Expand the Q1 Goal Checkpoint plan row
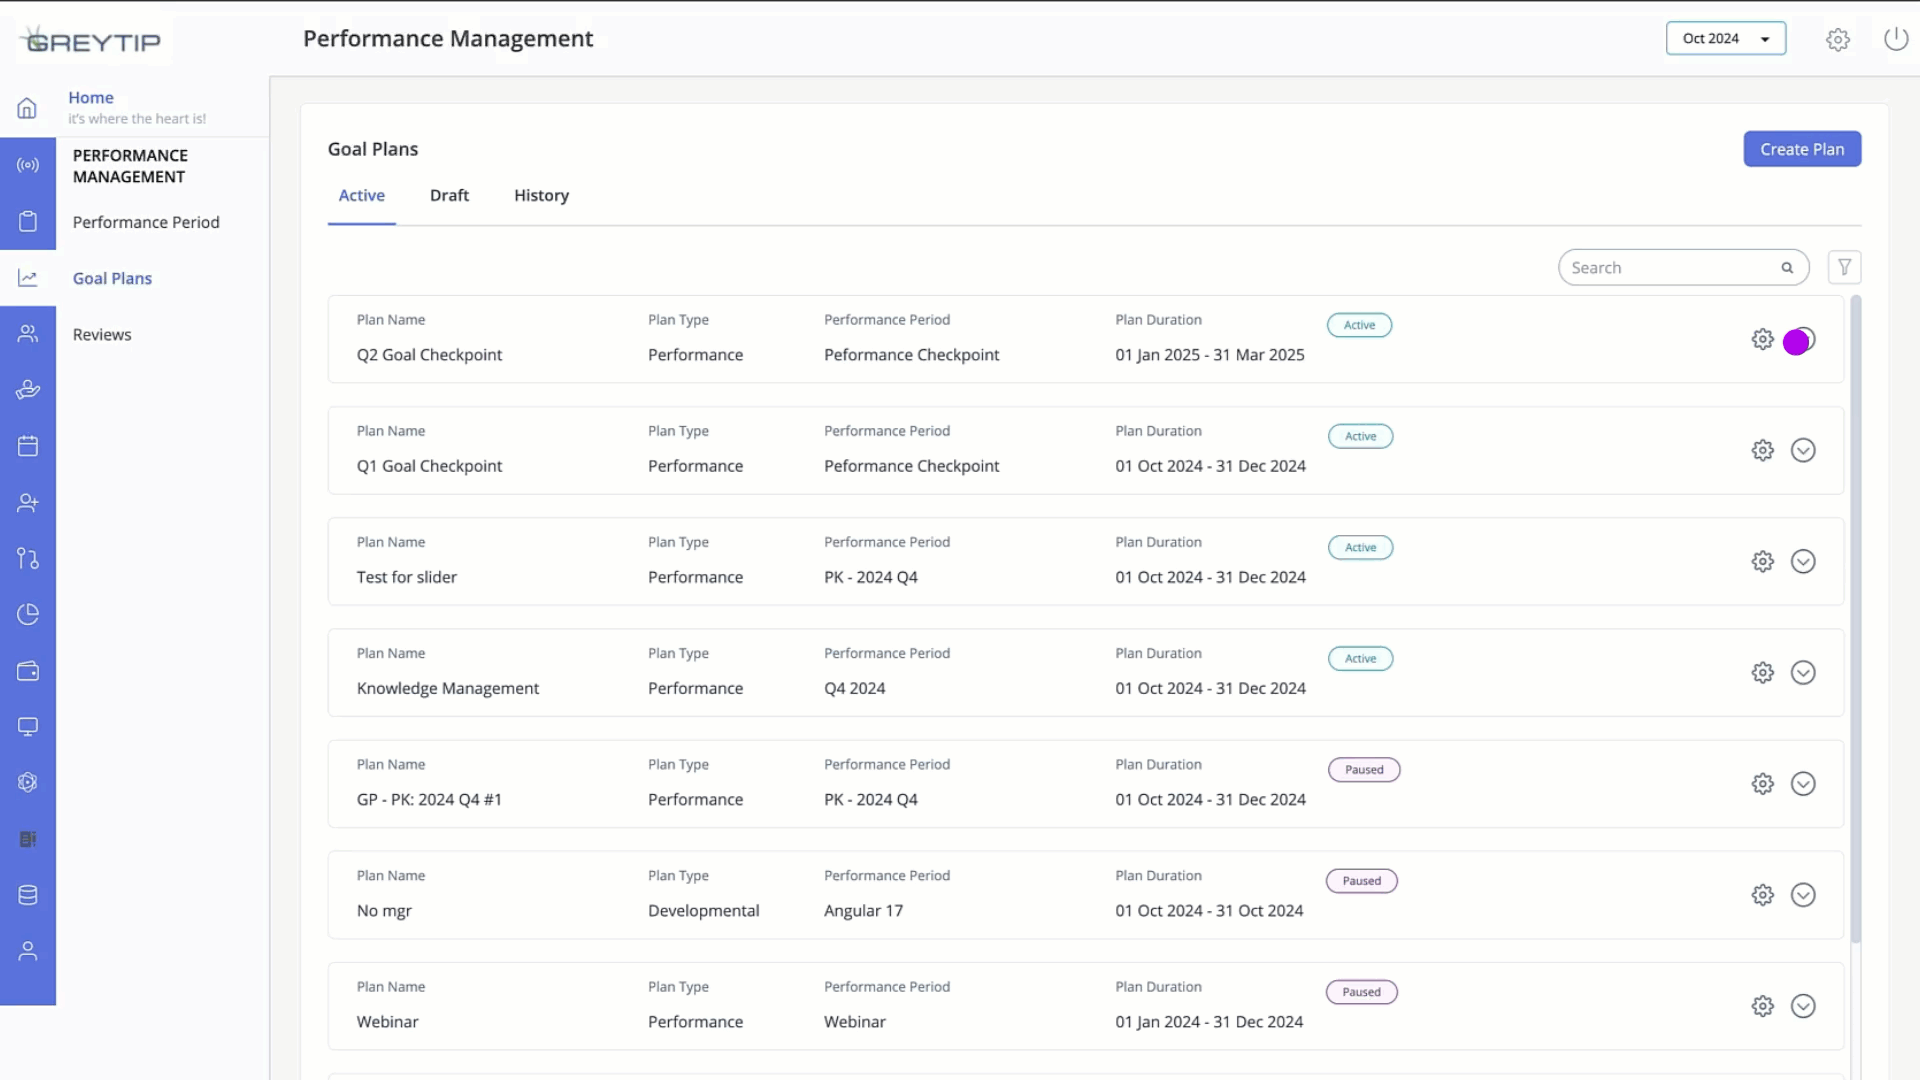Viewport: 1920px width, 1080px height. coord(1803,450)
